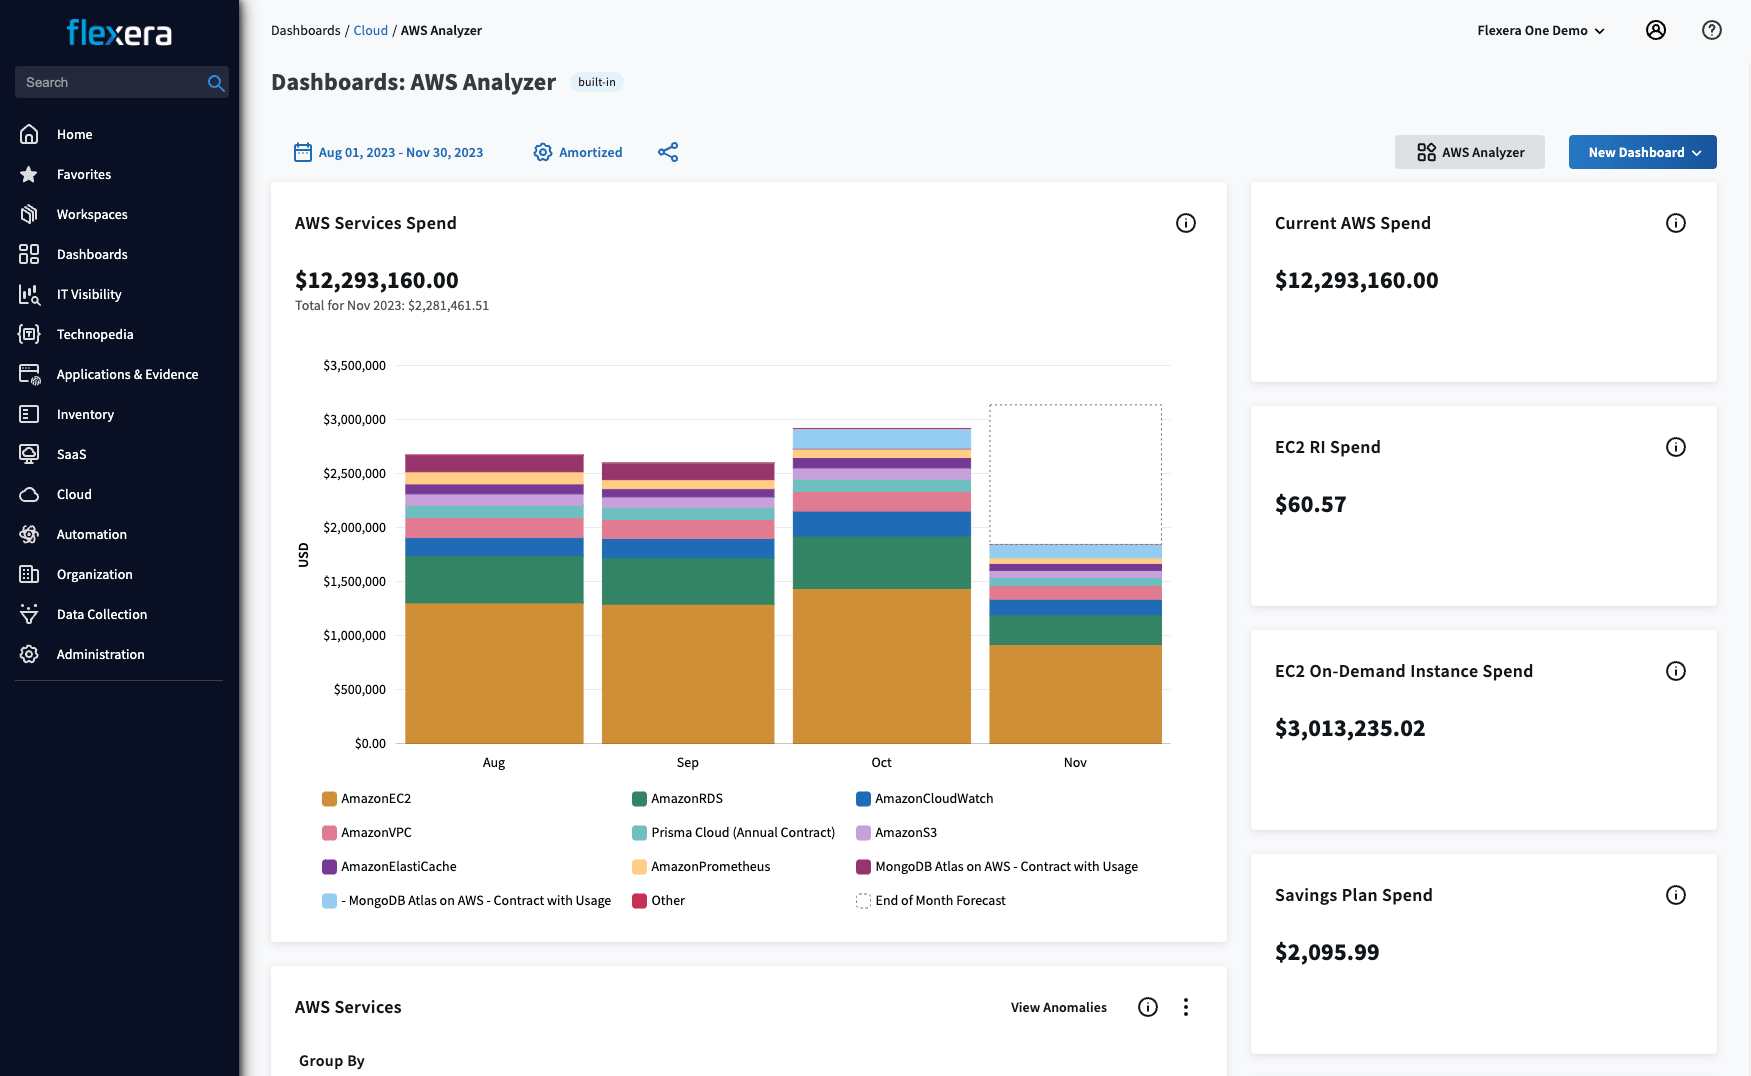
Task: Click the info icon on AWS Services Spend
Action: (x=1186, y=223)
